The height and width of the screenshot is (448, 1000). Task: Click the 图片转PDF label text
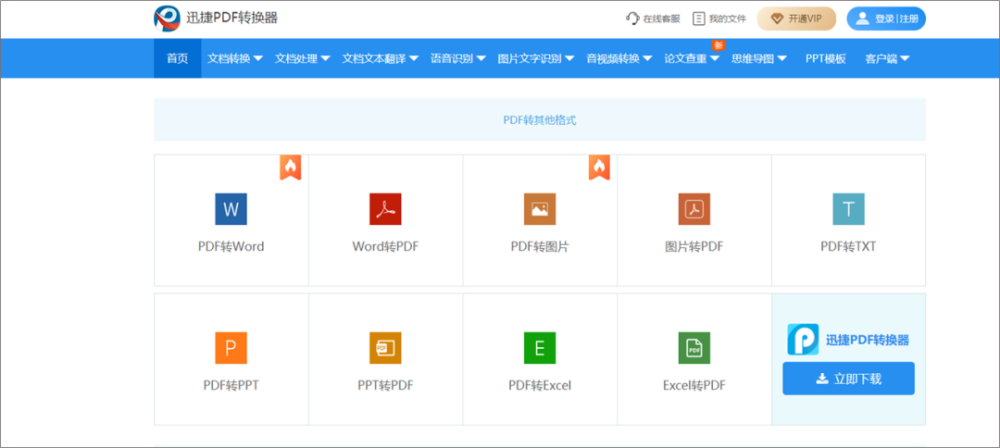pyautogui.click(x=694, y=246)
